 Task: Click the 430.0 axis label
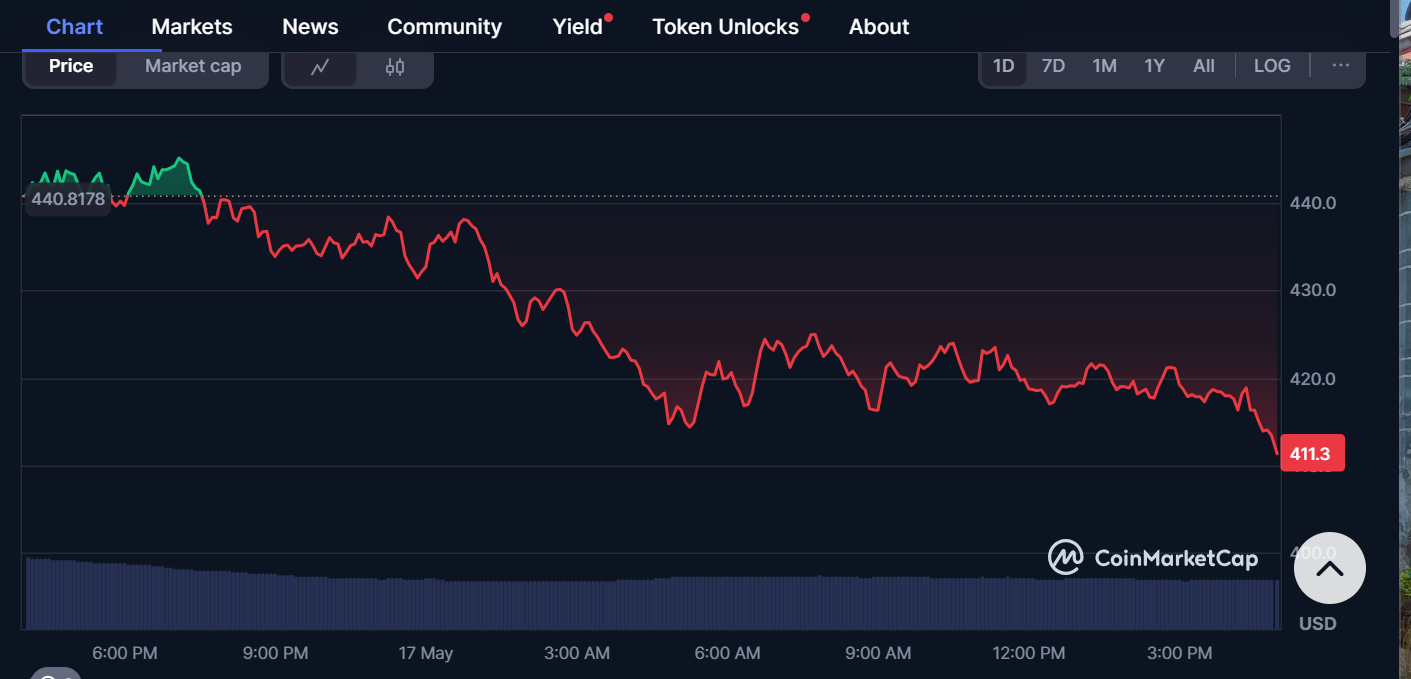coord(1312,290)
